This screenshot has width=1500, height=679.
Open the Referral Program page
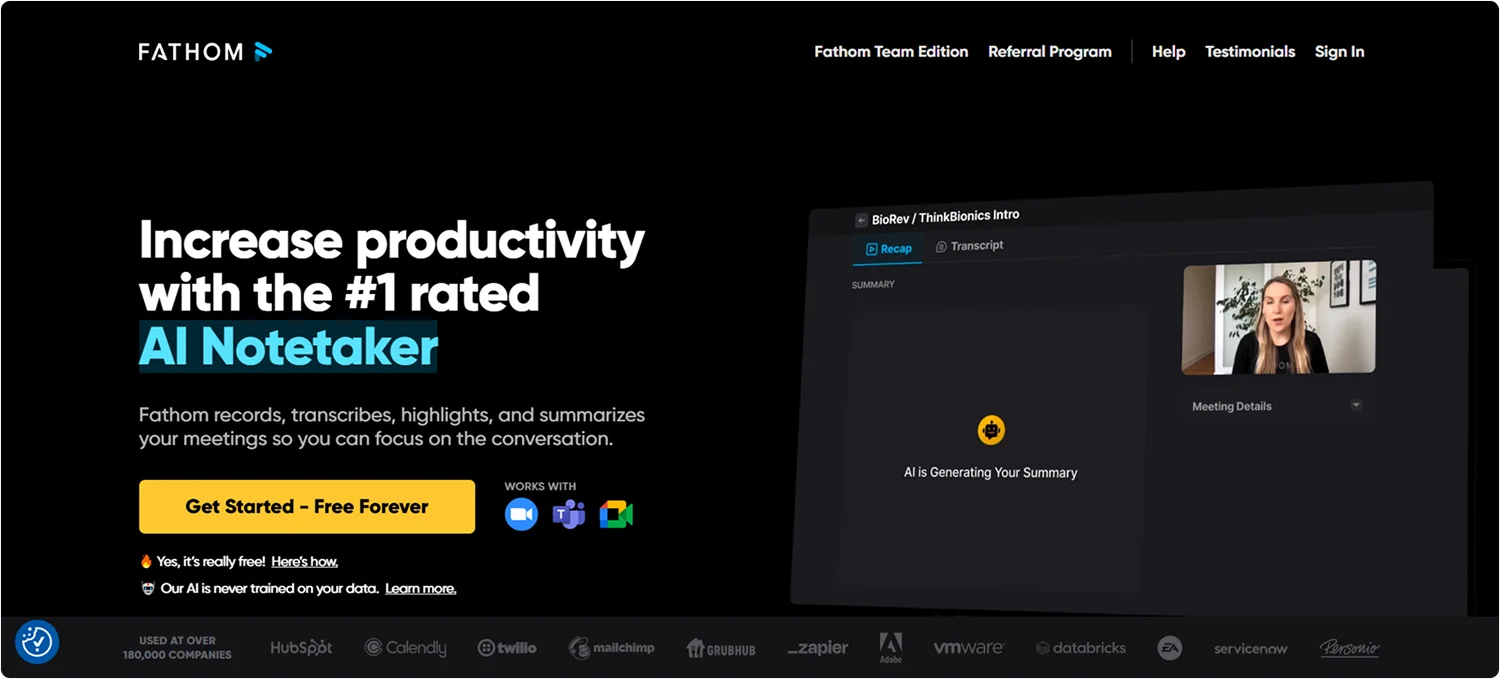click(x=1050, y=52)
